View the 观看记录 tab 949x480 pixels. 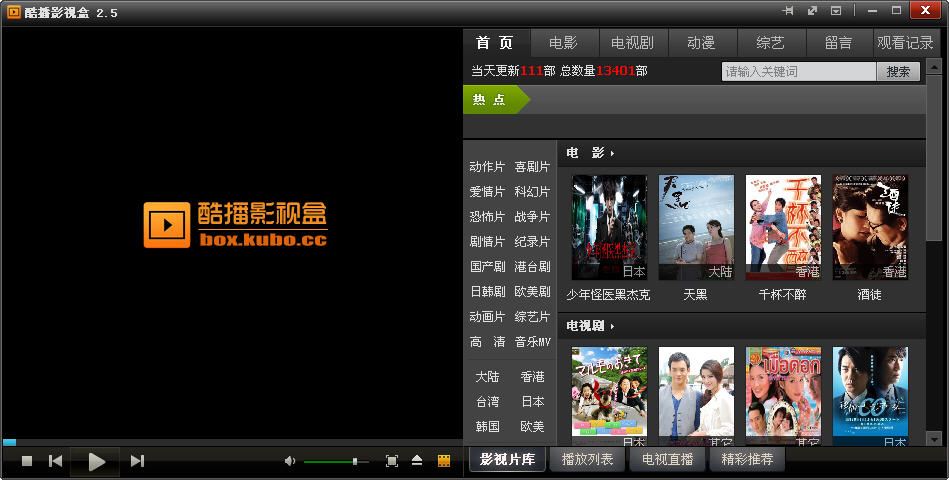[x=906, y=42]
